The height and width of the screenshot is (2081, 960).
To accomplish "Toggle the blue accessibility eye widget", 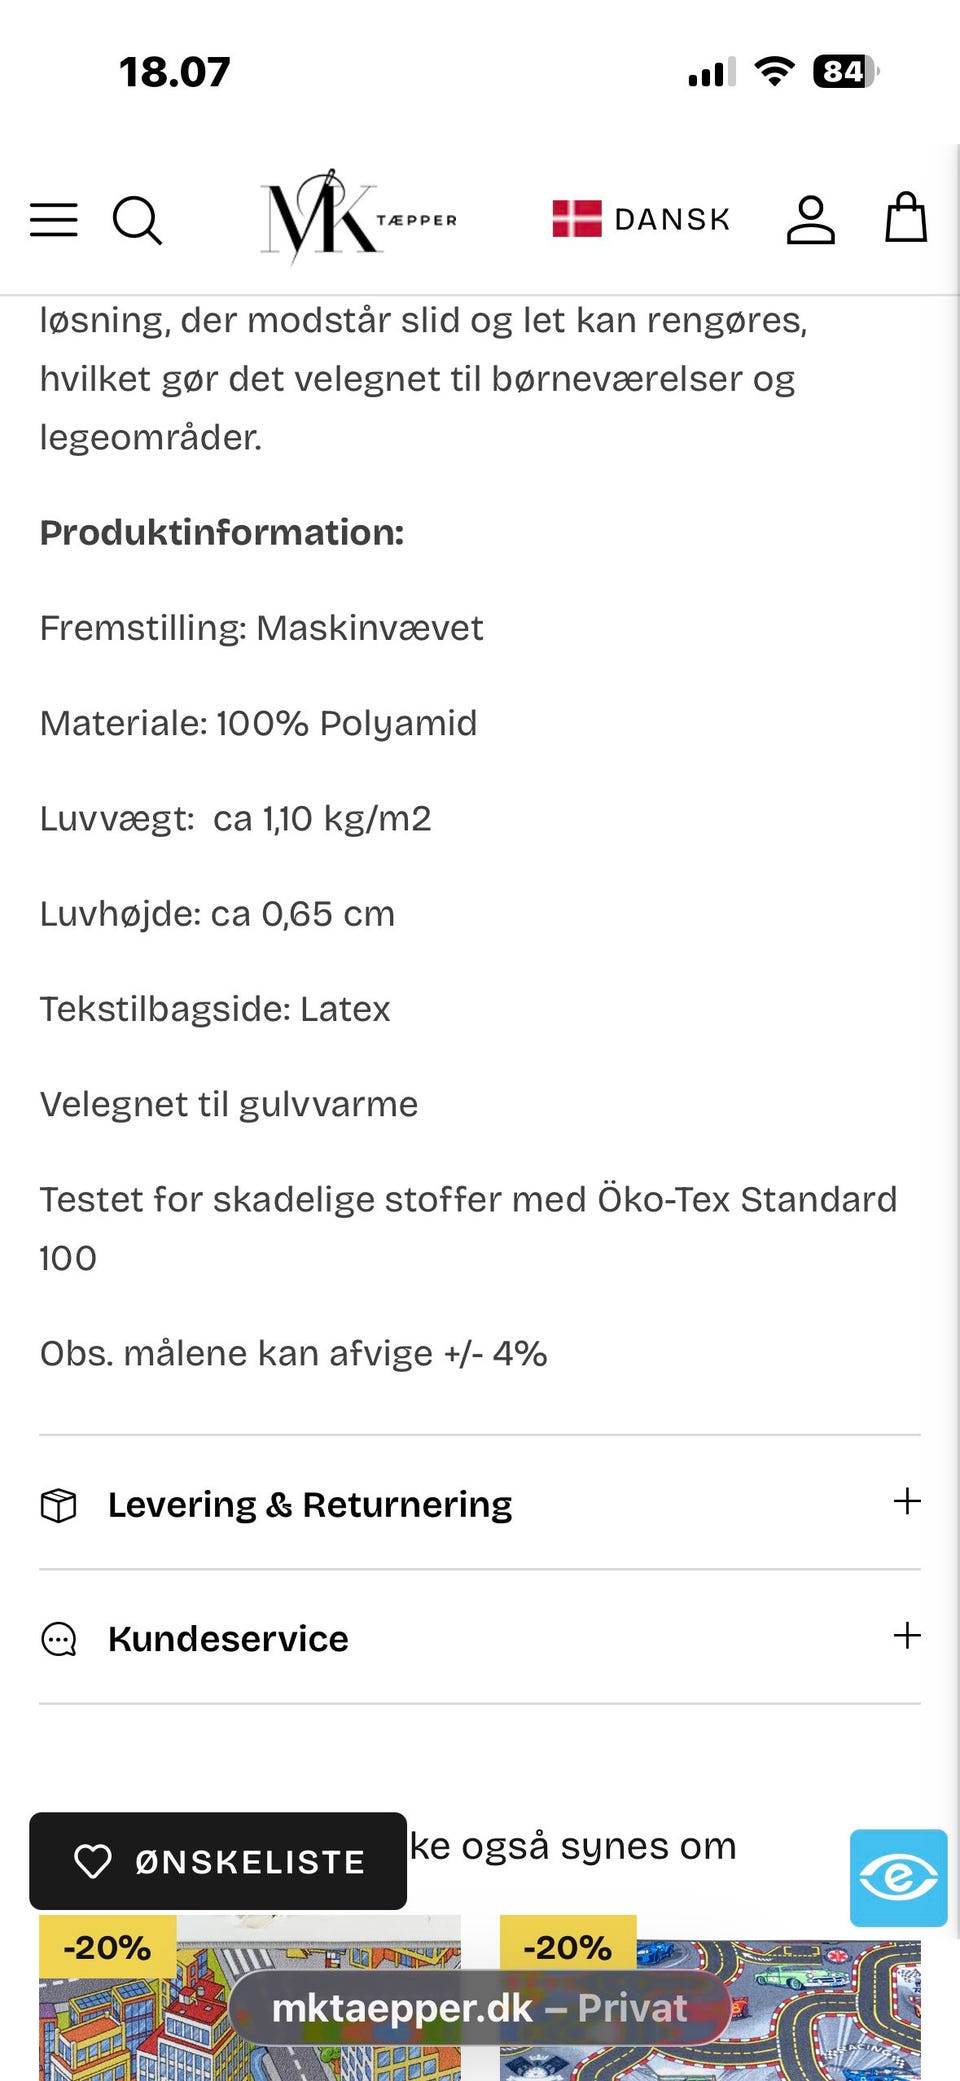I will coord(898,1877).
